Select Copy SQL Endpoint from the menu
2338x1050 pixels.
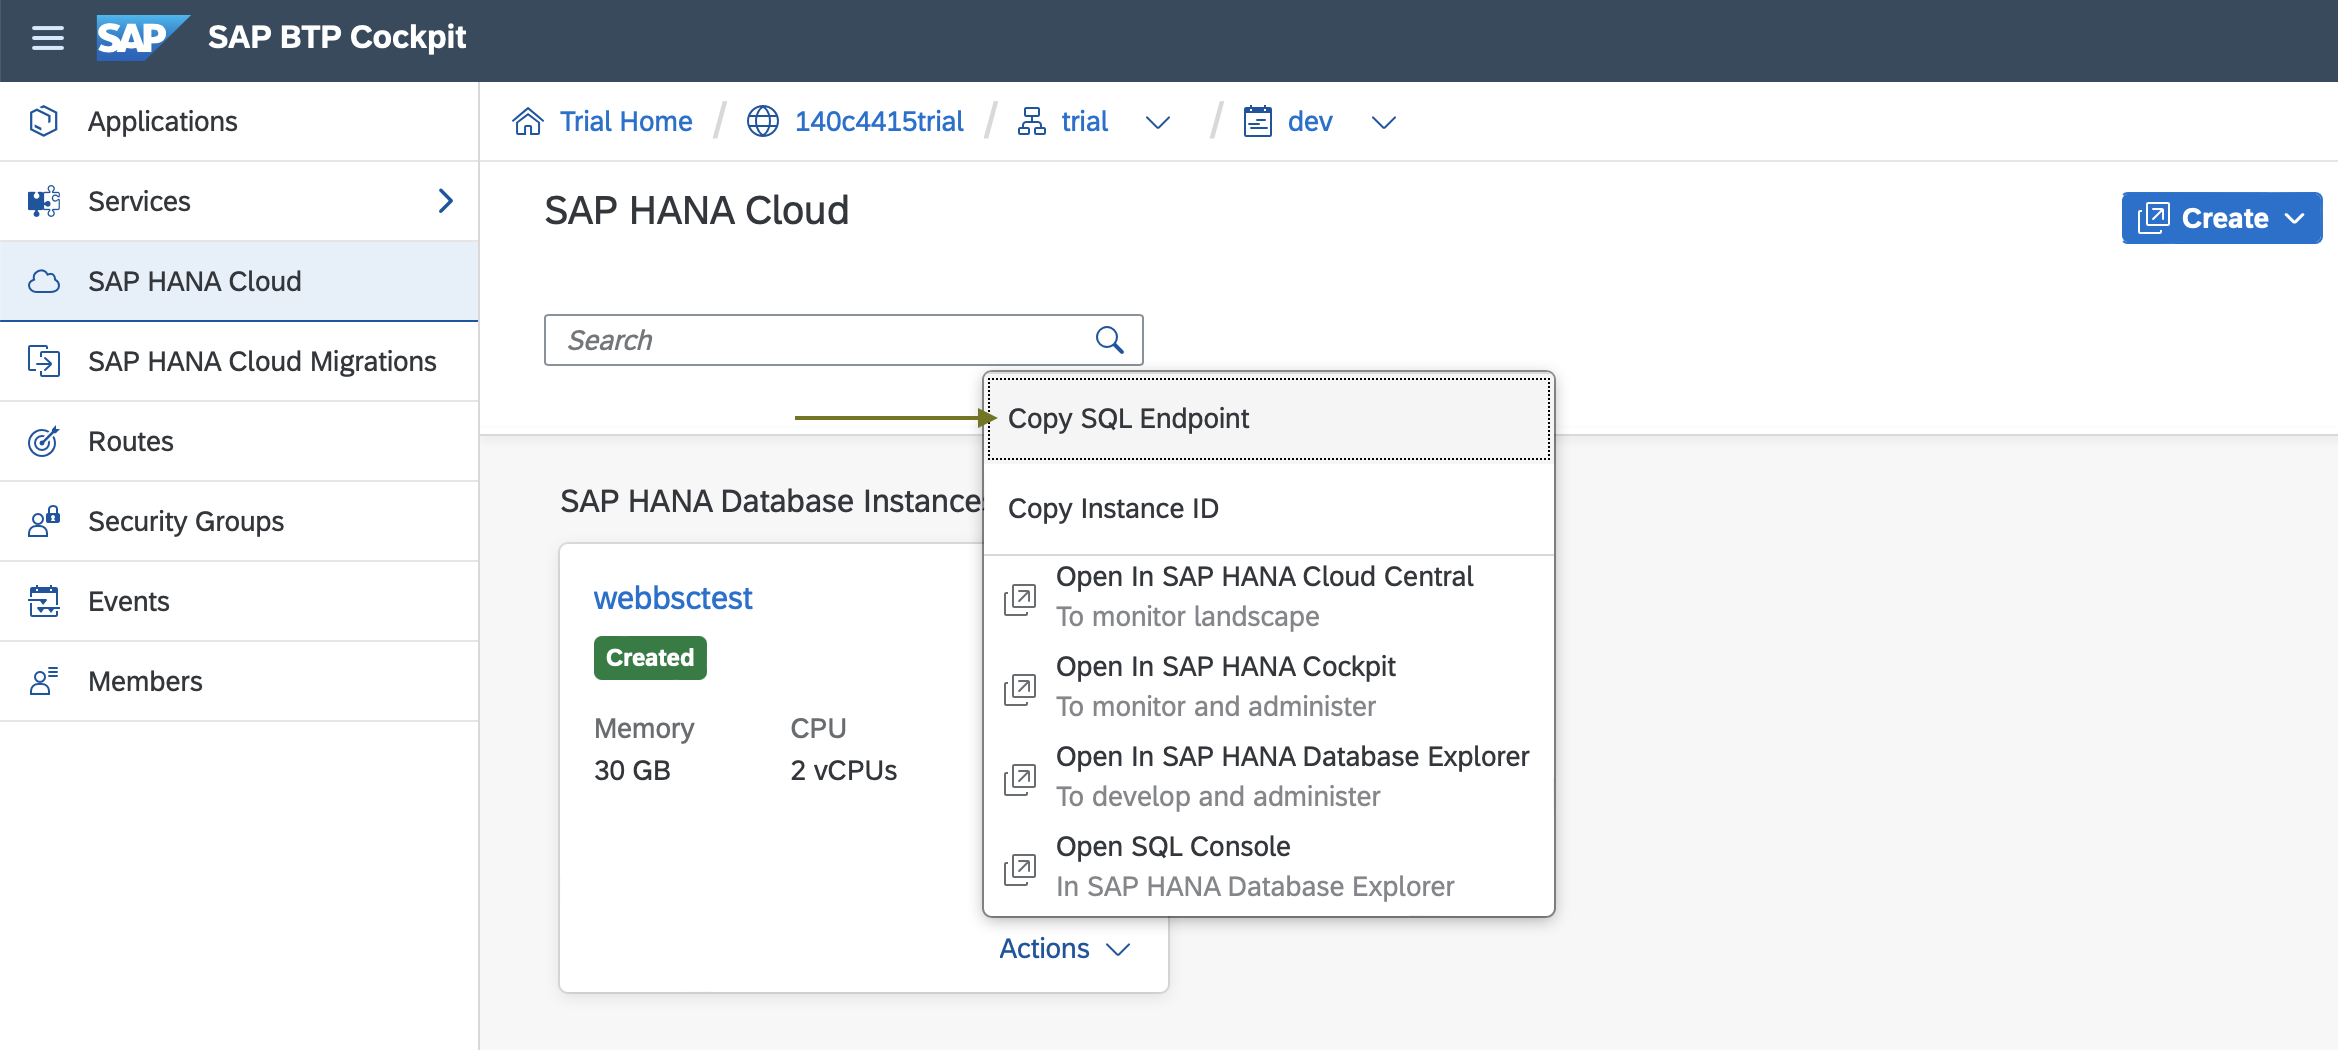1129,418
